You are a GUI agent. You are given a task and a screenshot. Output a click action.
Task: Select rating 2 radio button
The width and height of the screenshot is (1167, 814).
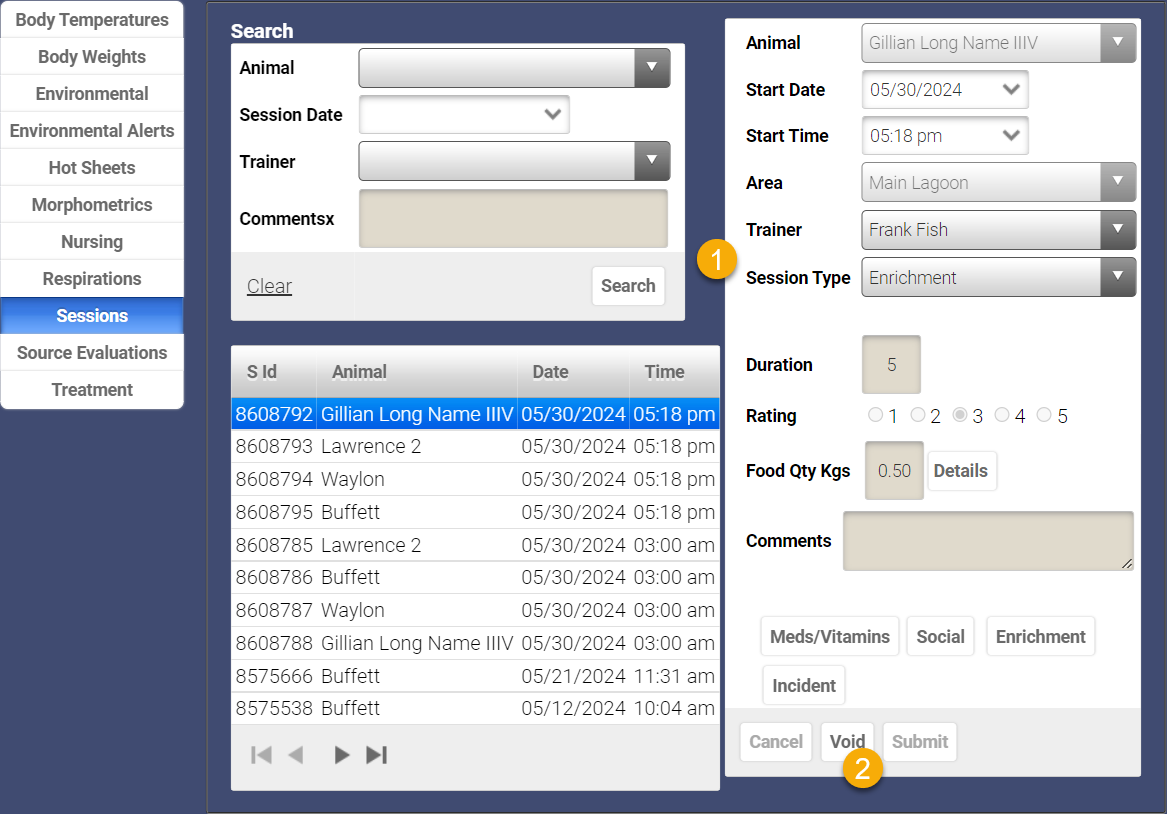pyautogui.click(x=918, y=415)
